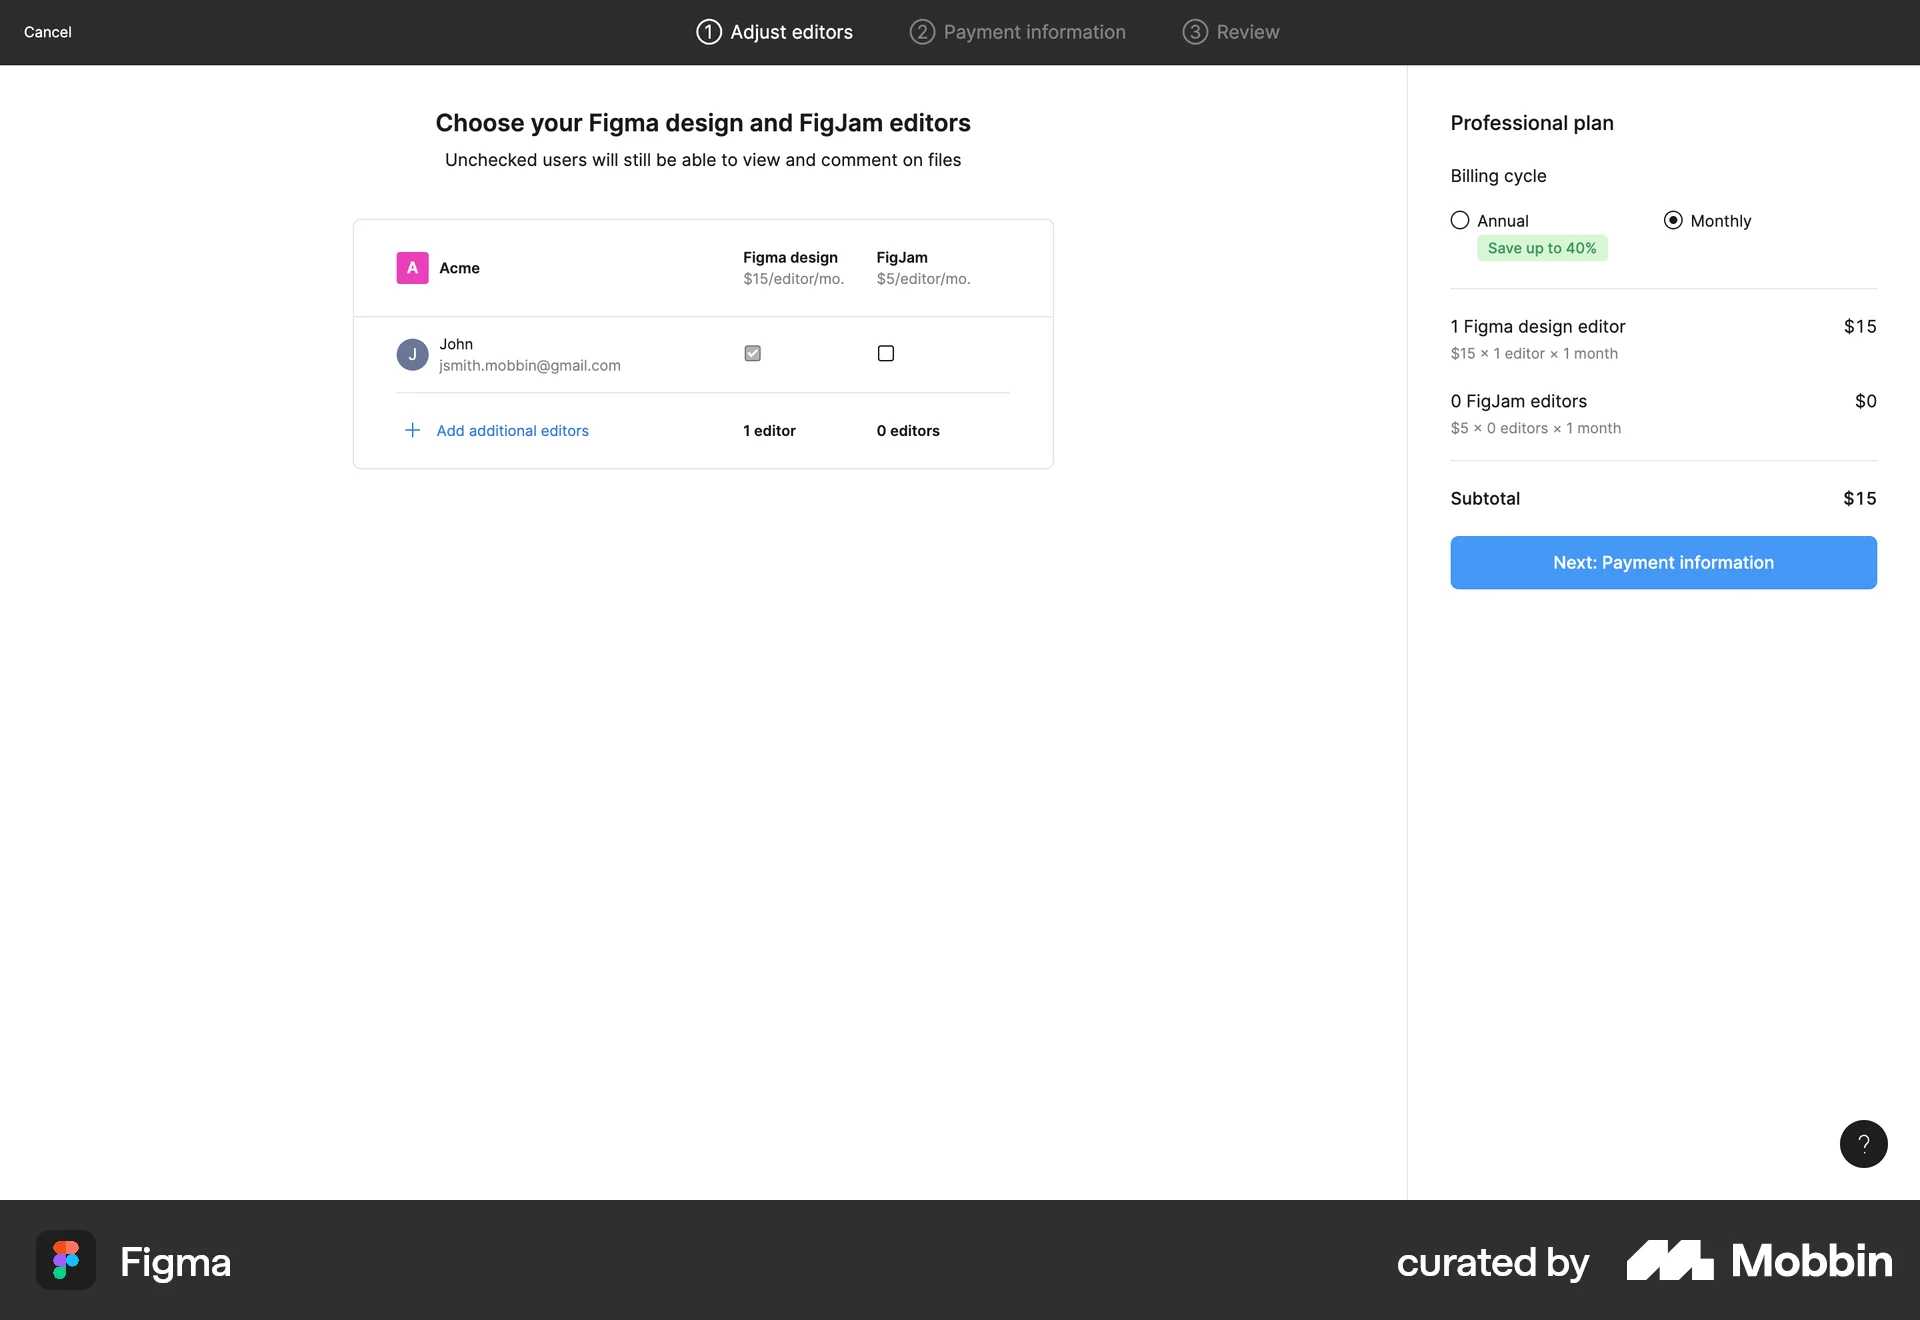Click Add additional editors

coord(512,430)
